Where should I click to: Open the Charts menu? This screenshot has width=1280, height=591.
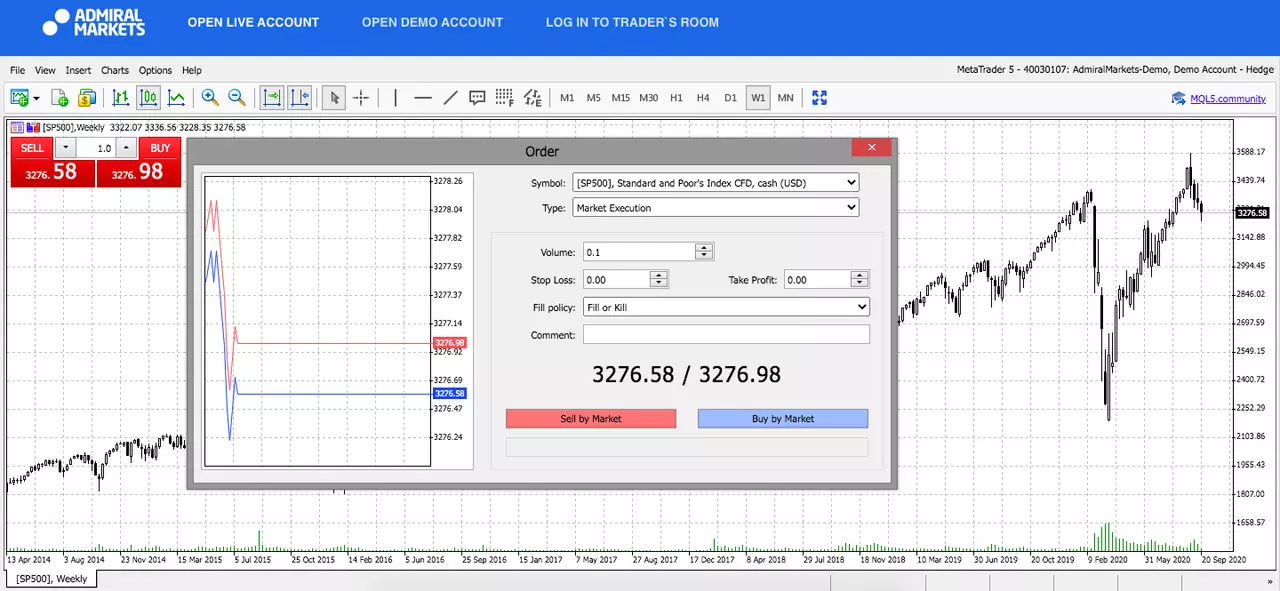coord(115,70)
